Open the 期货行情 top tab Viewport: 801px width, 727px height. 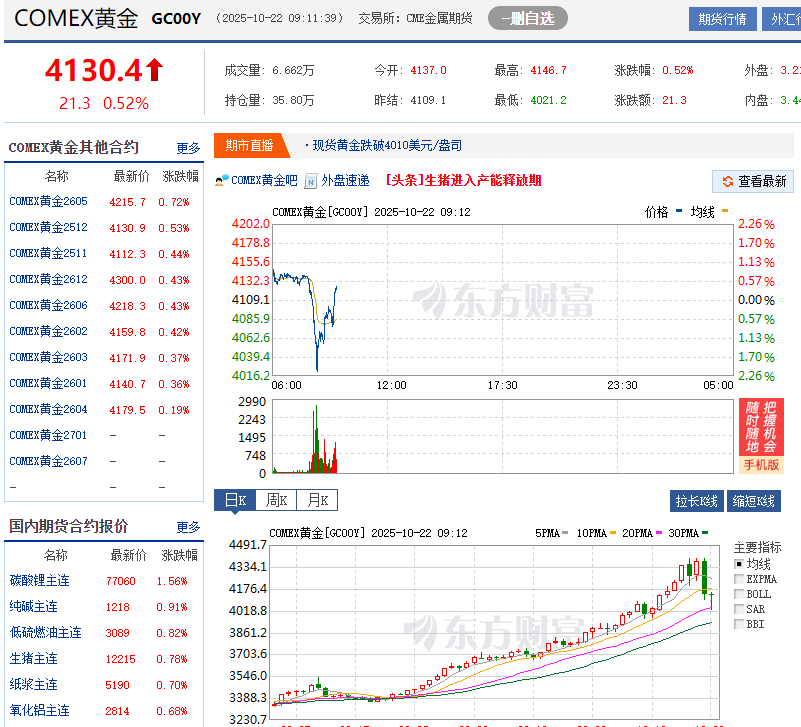722,19
